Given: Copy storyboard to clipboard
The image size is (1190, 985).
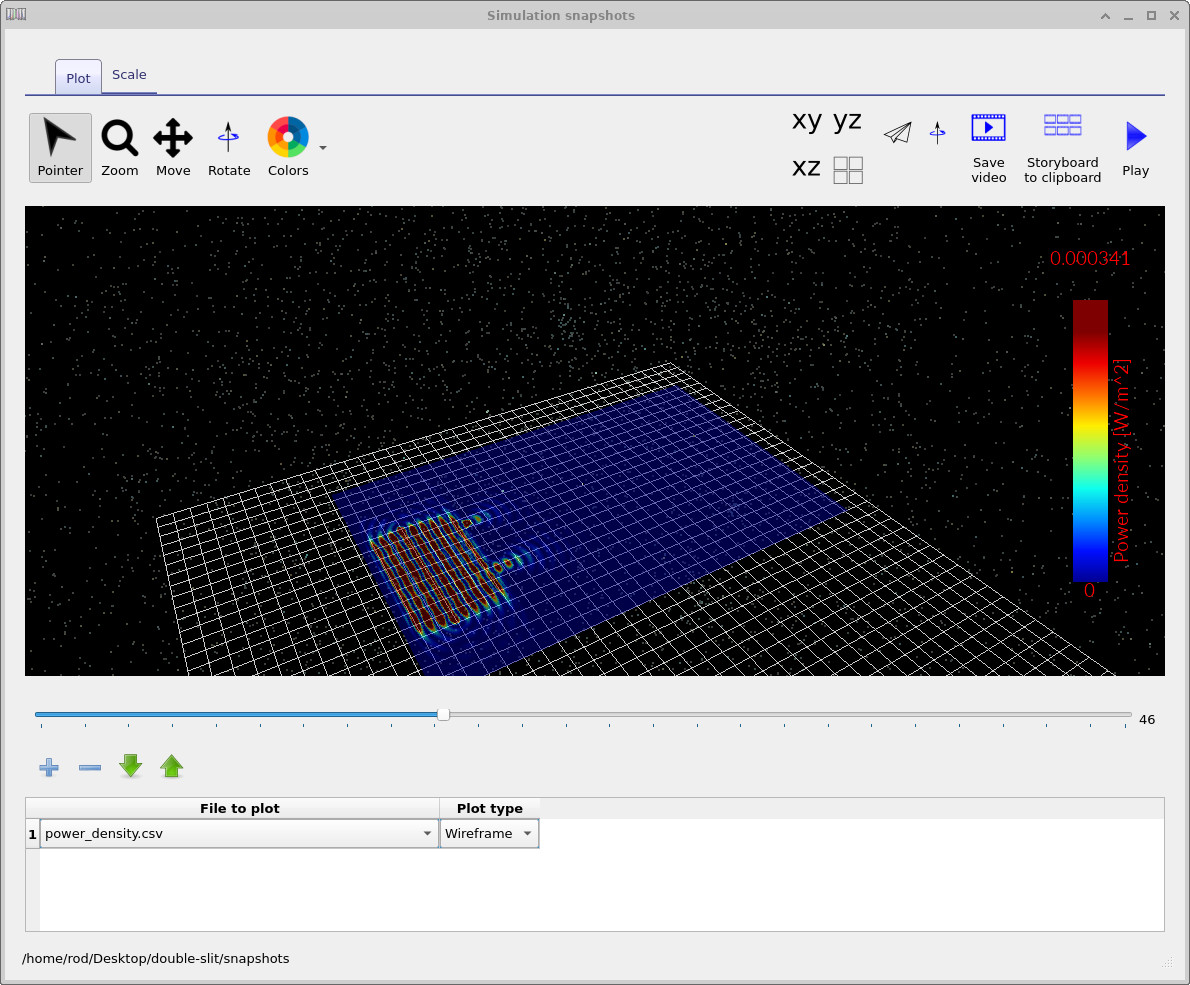Looking at the screenshot, I should point(1062,147).
